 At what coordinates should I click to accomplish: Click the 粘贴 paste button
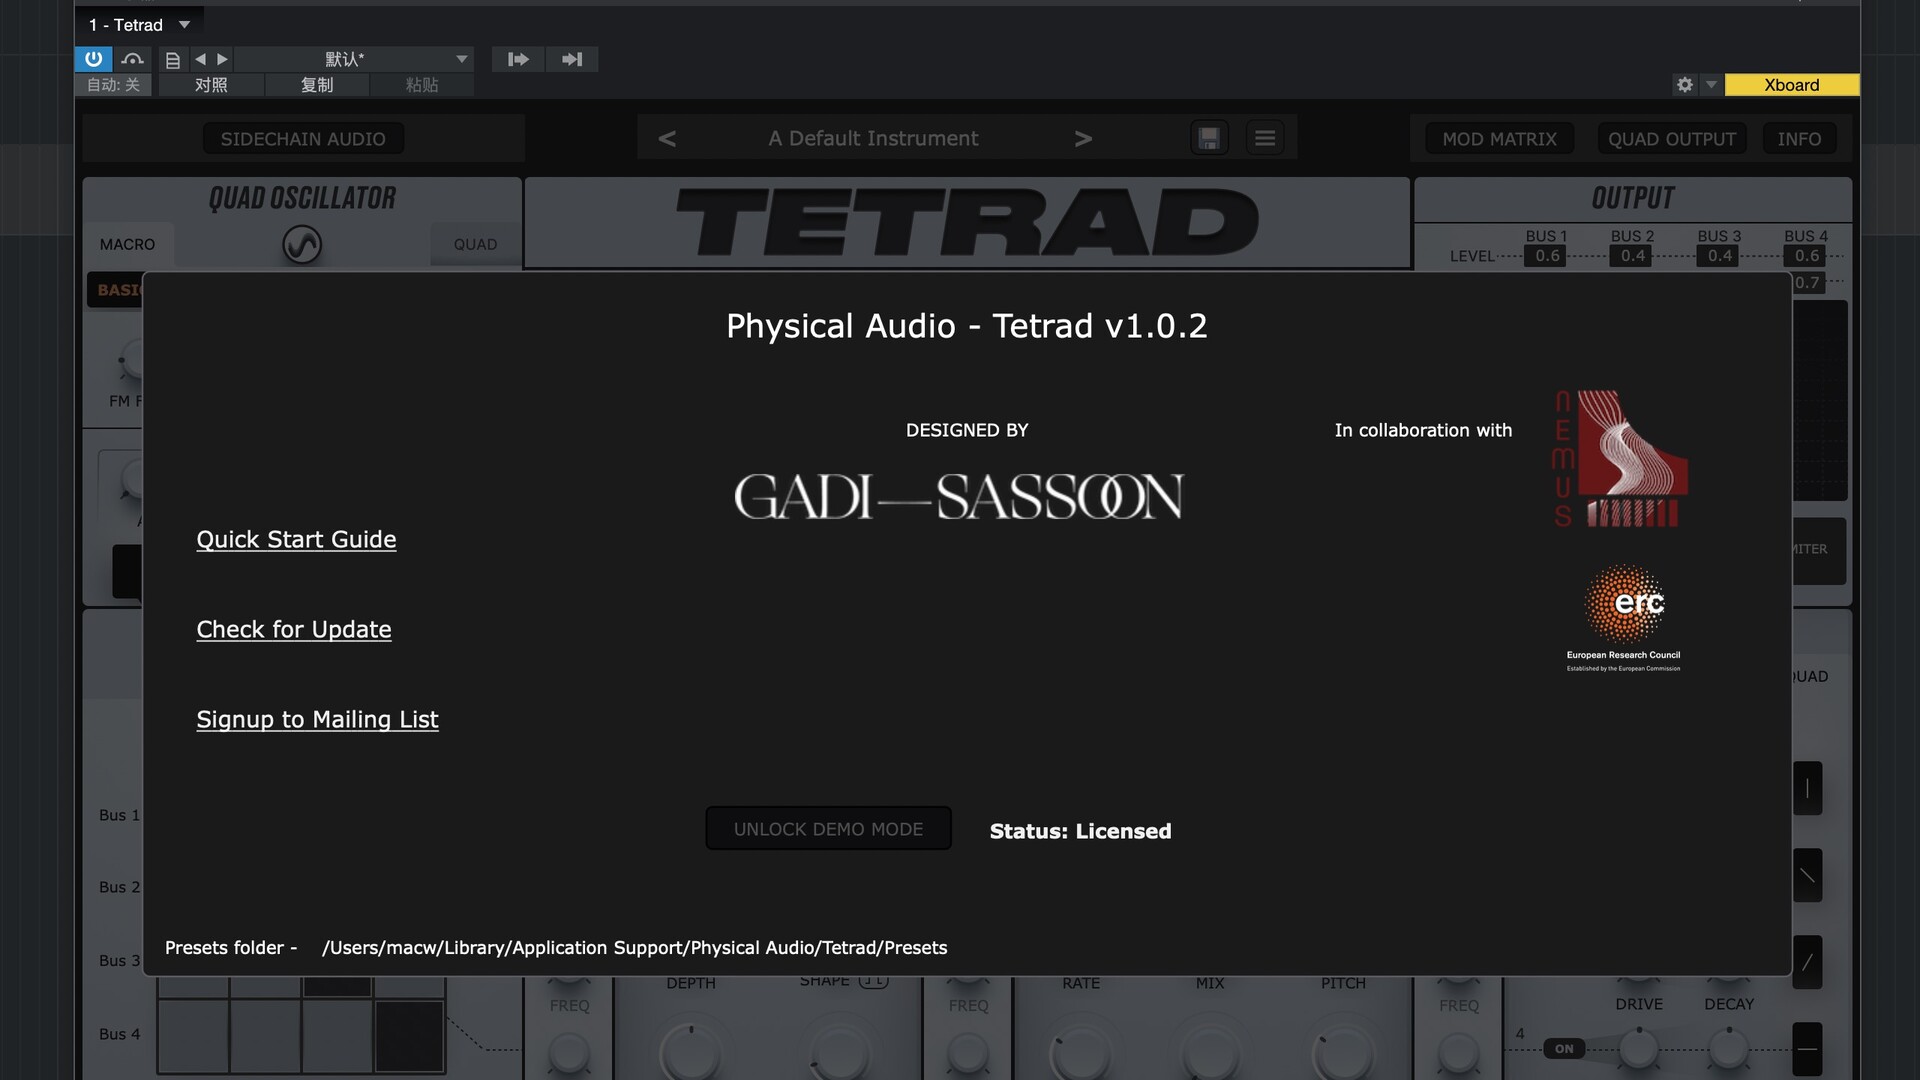pyautogui.click(x=422, y=85)
